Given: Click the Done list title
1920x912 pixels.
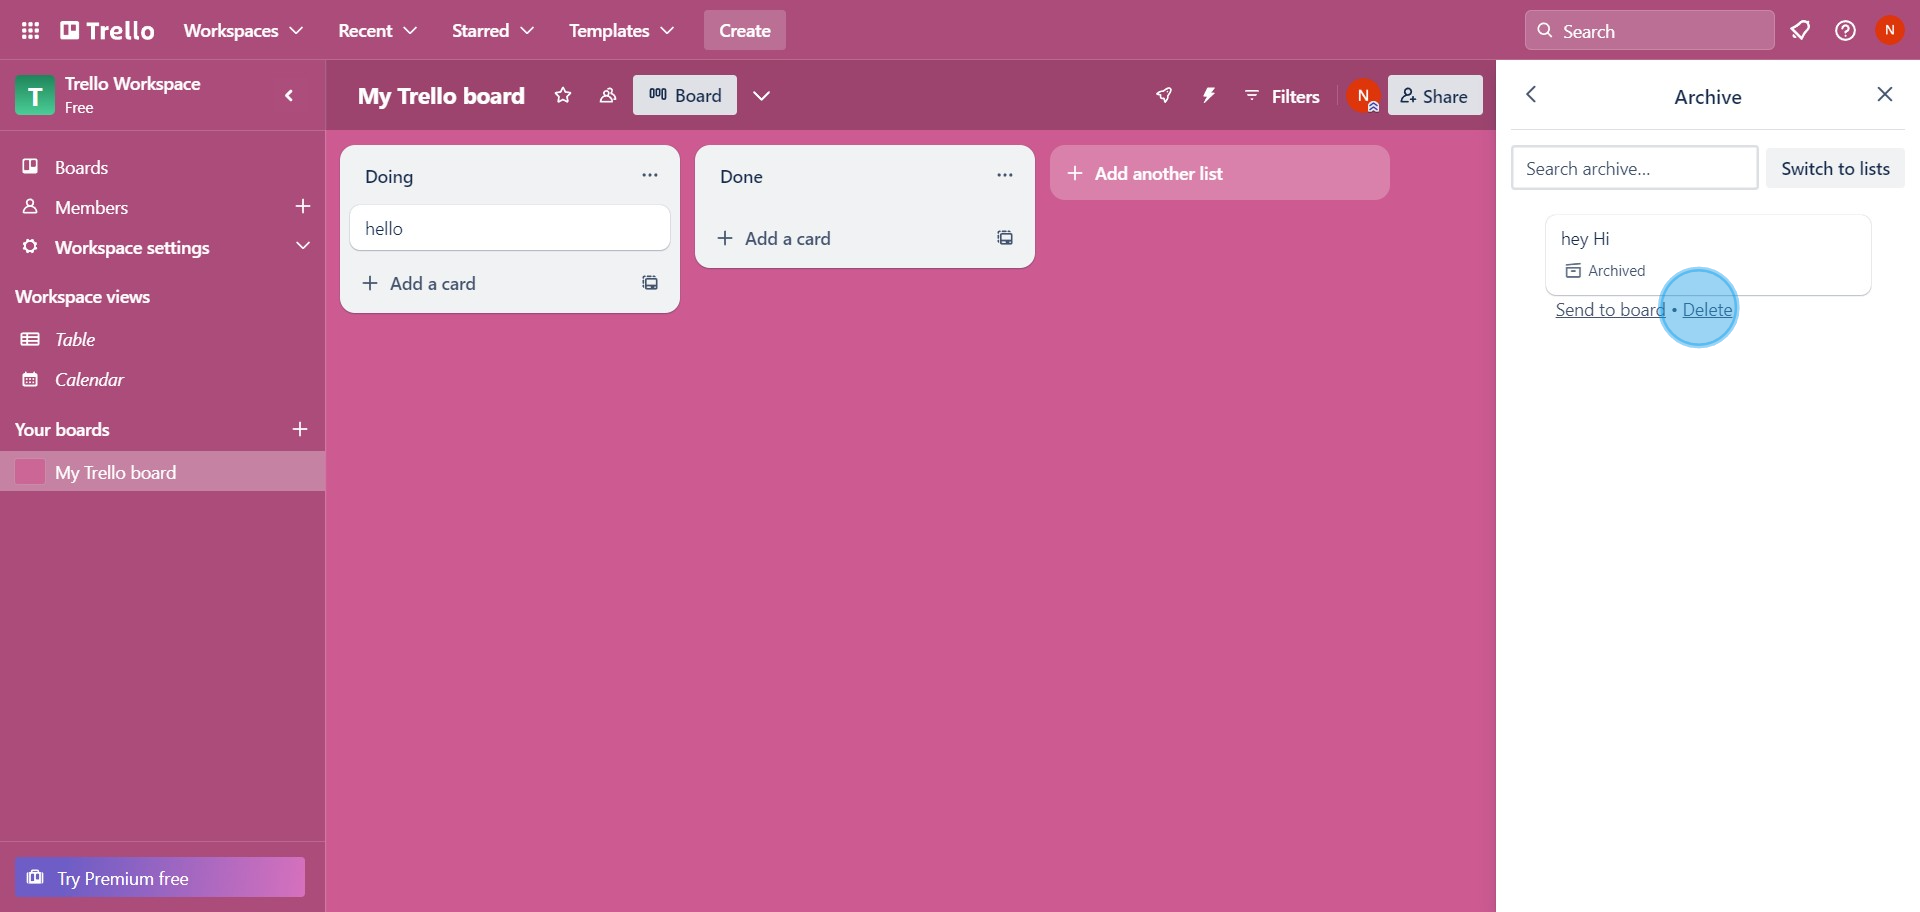Looking at the screenshot, I should (741, 176).
